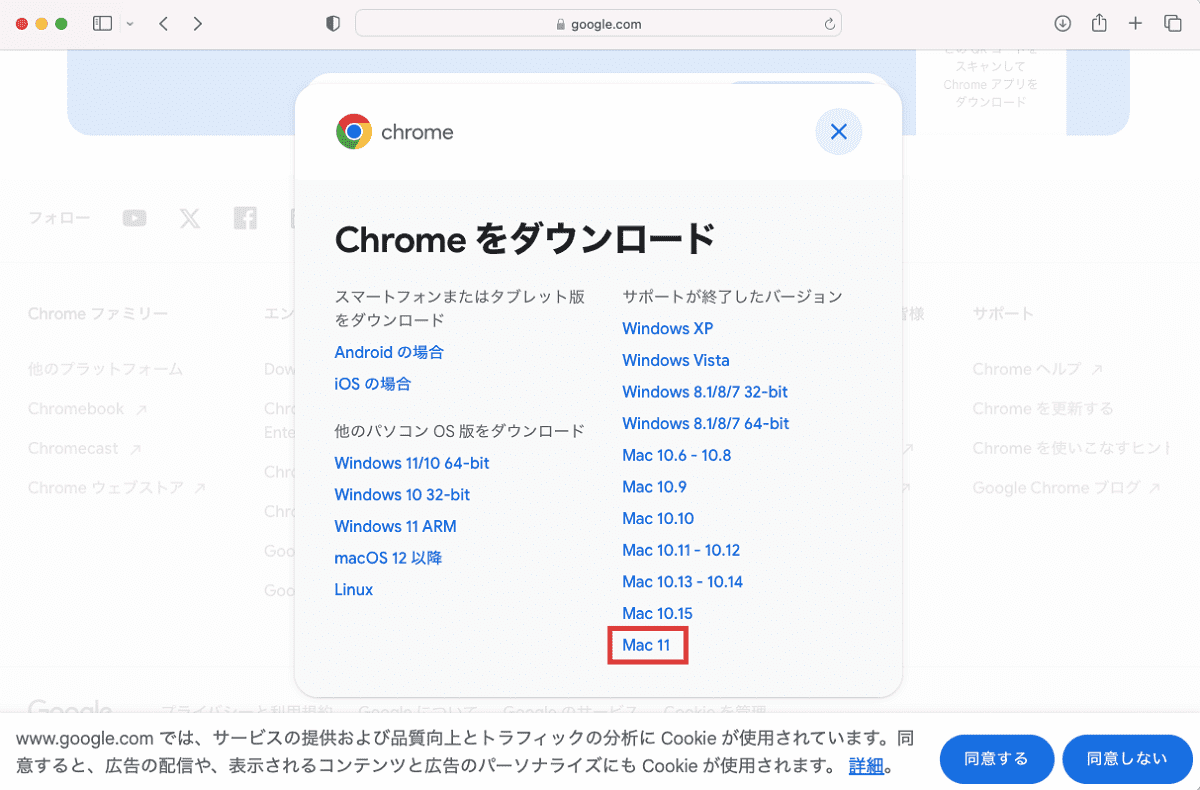
Task: Download Windows 11/10 64-bit version
Action: point(412,463)
